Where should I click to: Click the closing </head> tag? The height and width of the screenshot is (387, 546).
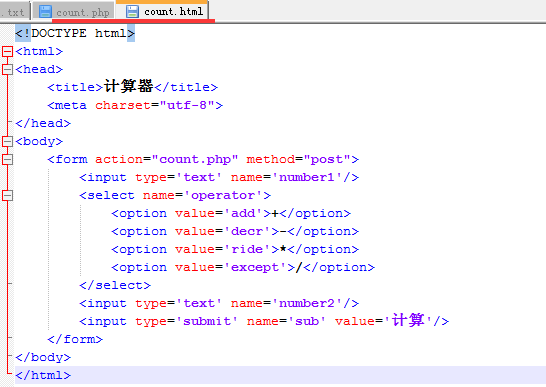point(43,123)
